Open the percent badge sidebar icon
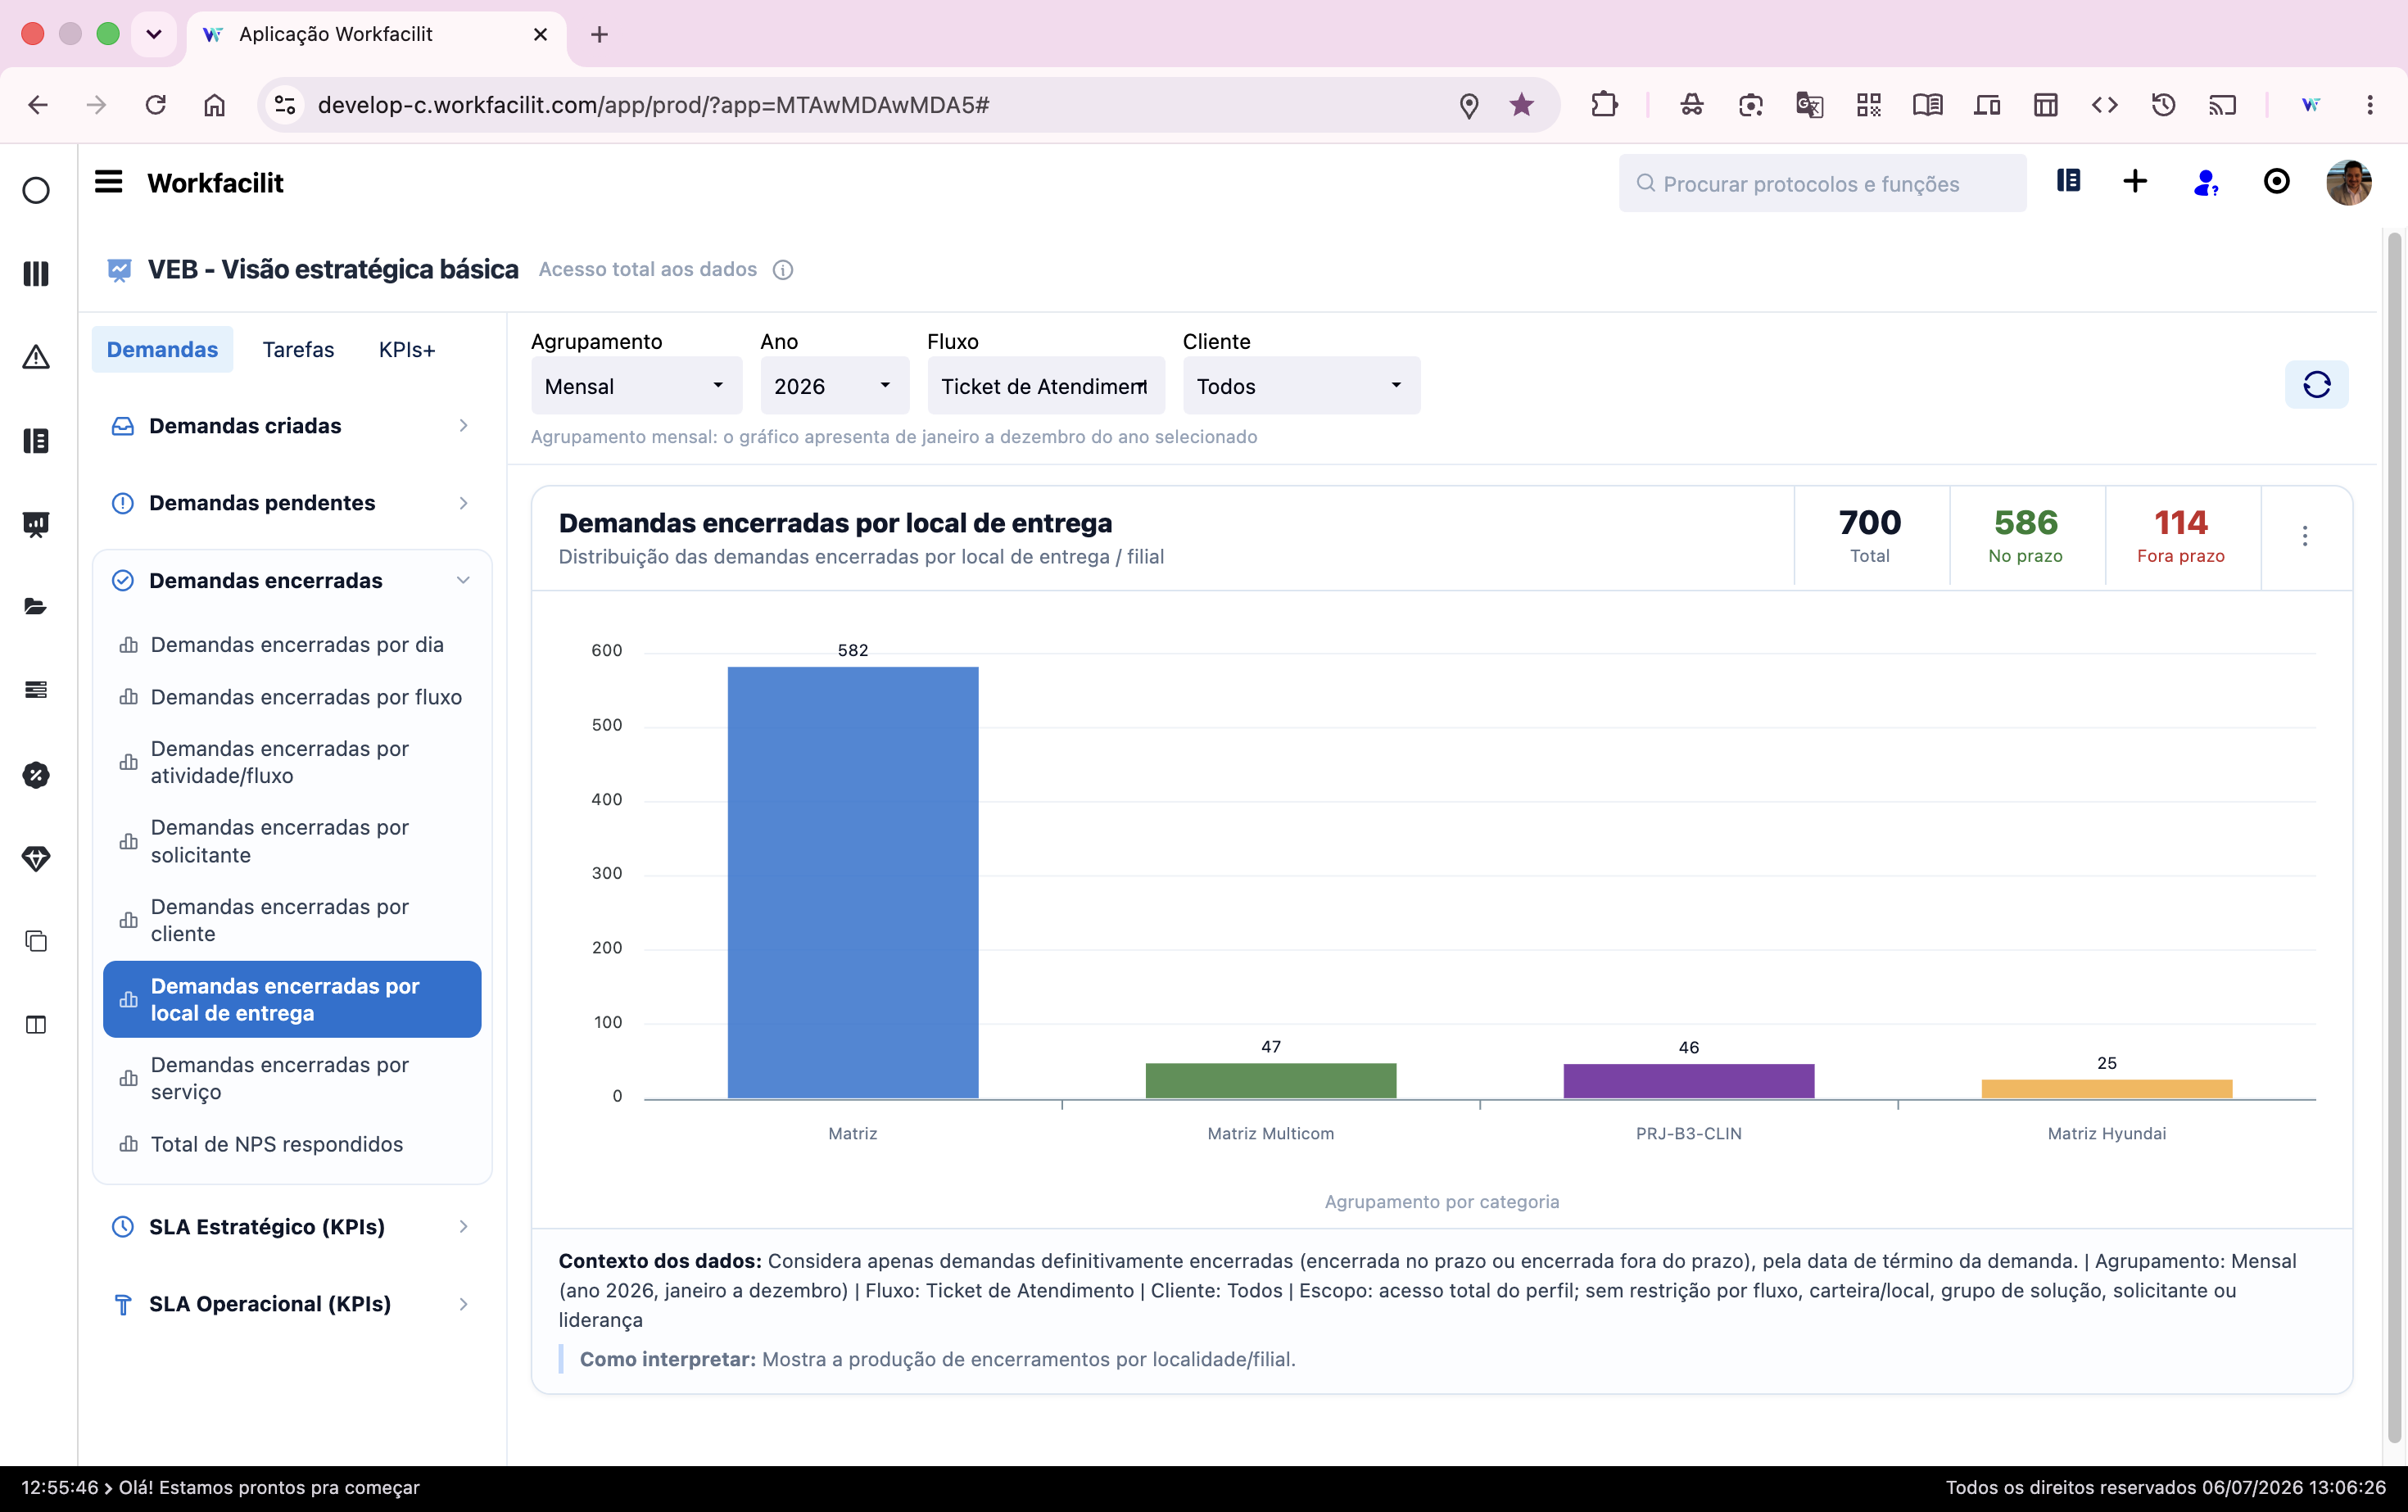The width and height of the screenshot is (2408, 1512). coord(36,774)
